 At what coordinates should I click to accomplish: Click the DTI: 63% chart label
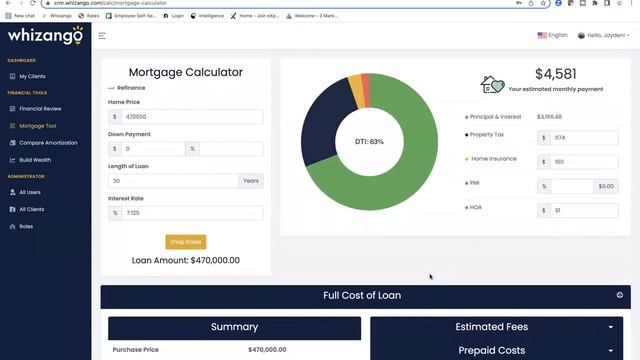tap(369, 142)
